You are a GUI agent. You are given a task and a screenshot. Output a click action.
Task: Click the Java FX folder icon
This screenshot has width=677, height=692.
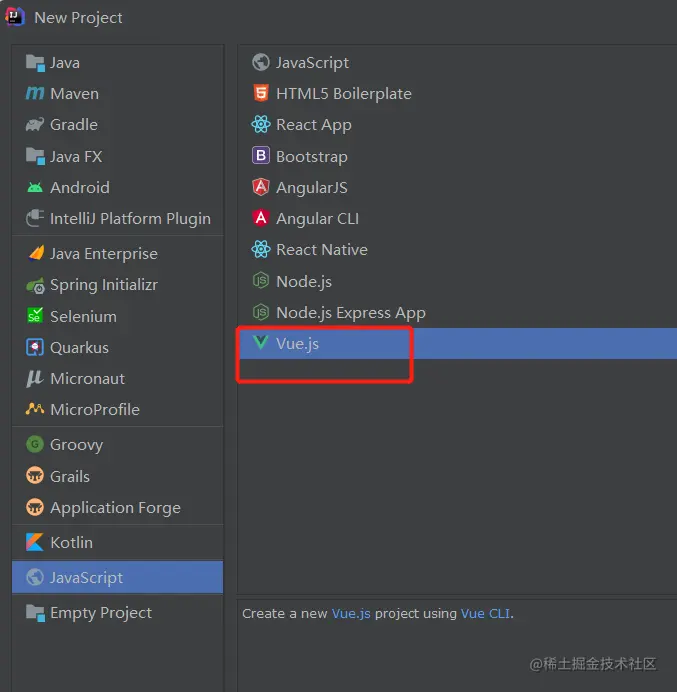[35, 156]
